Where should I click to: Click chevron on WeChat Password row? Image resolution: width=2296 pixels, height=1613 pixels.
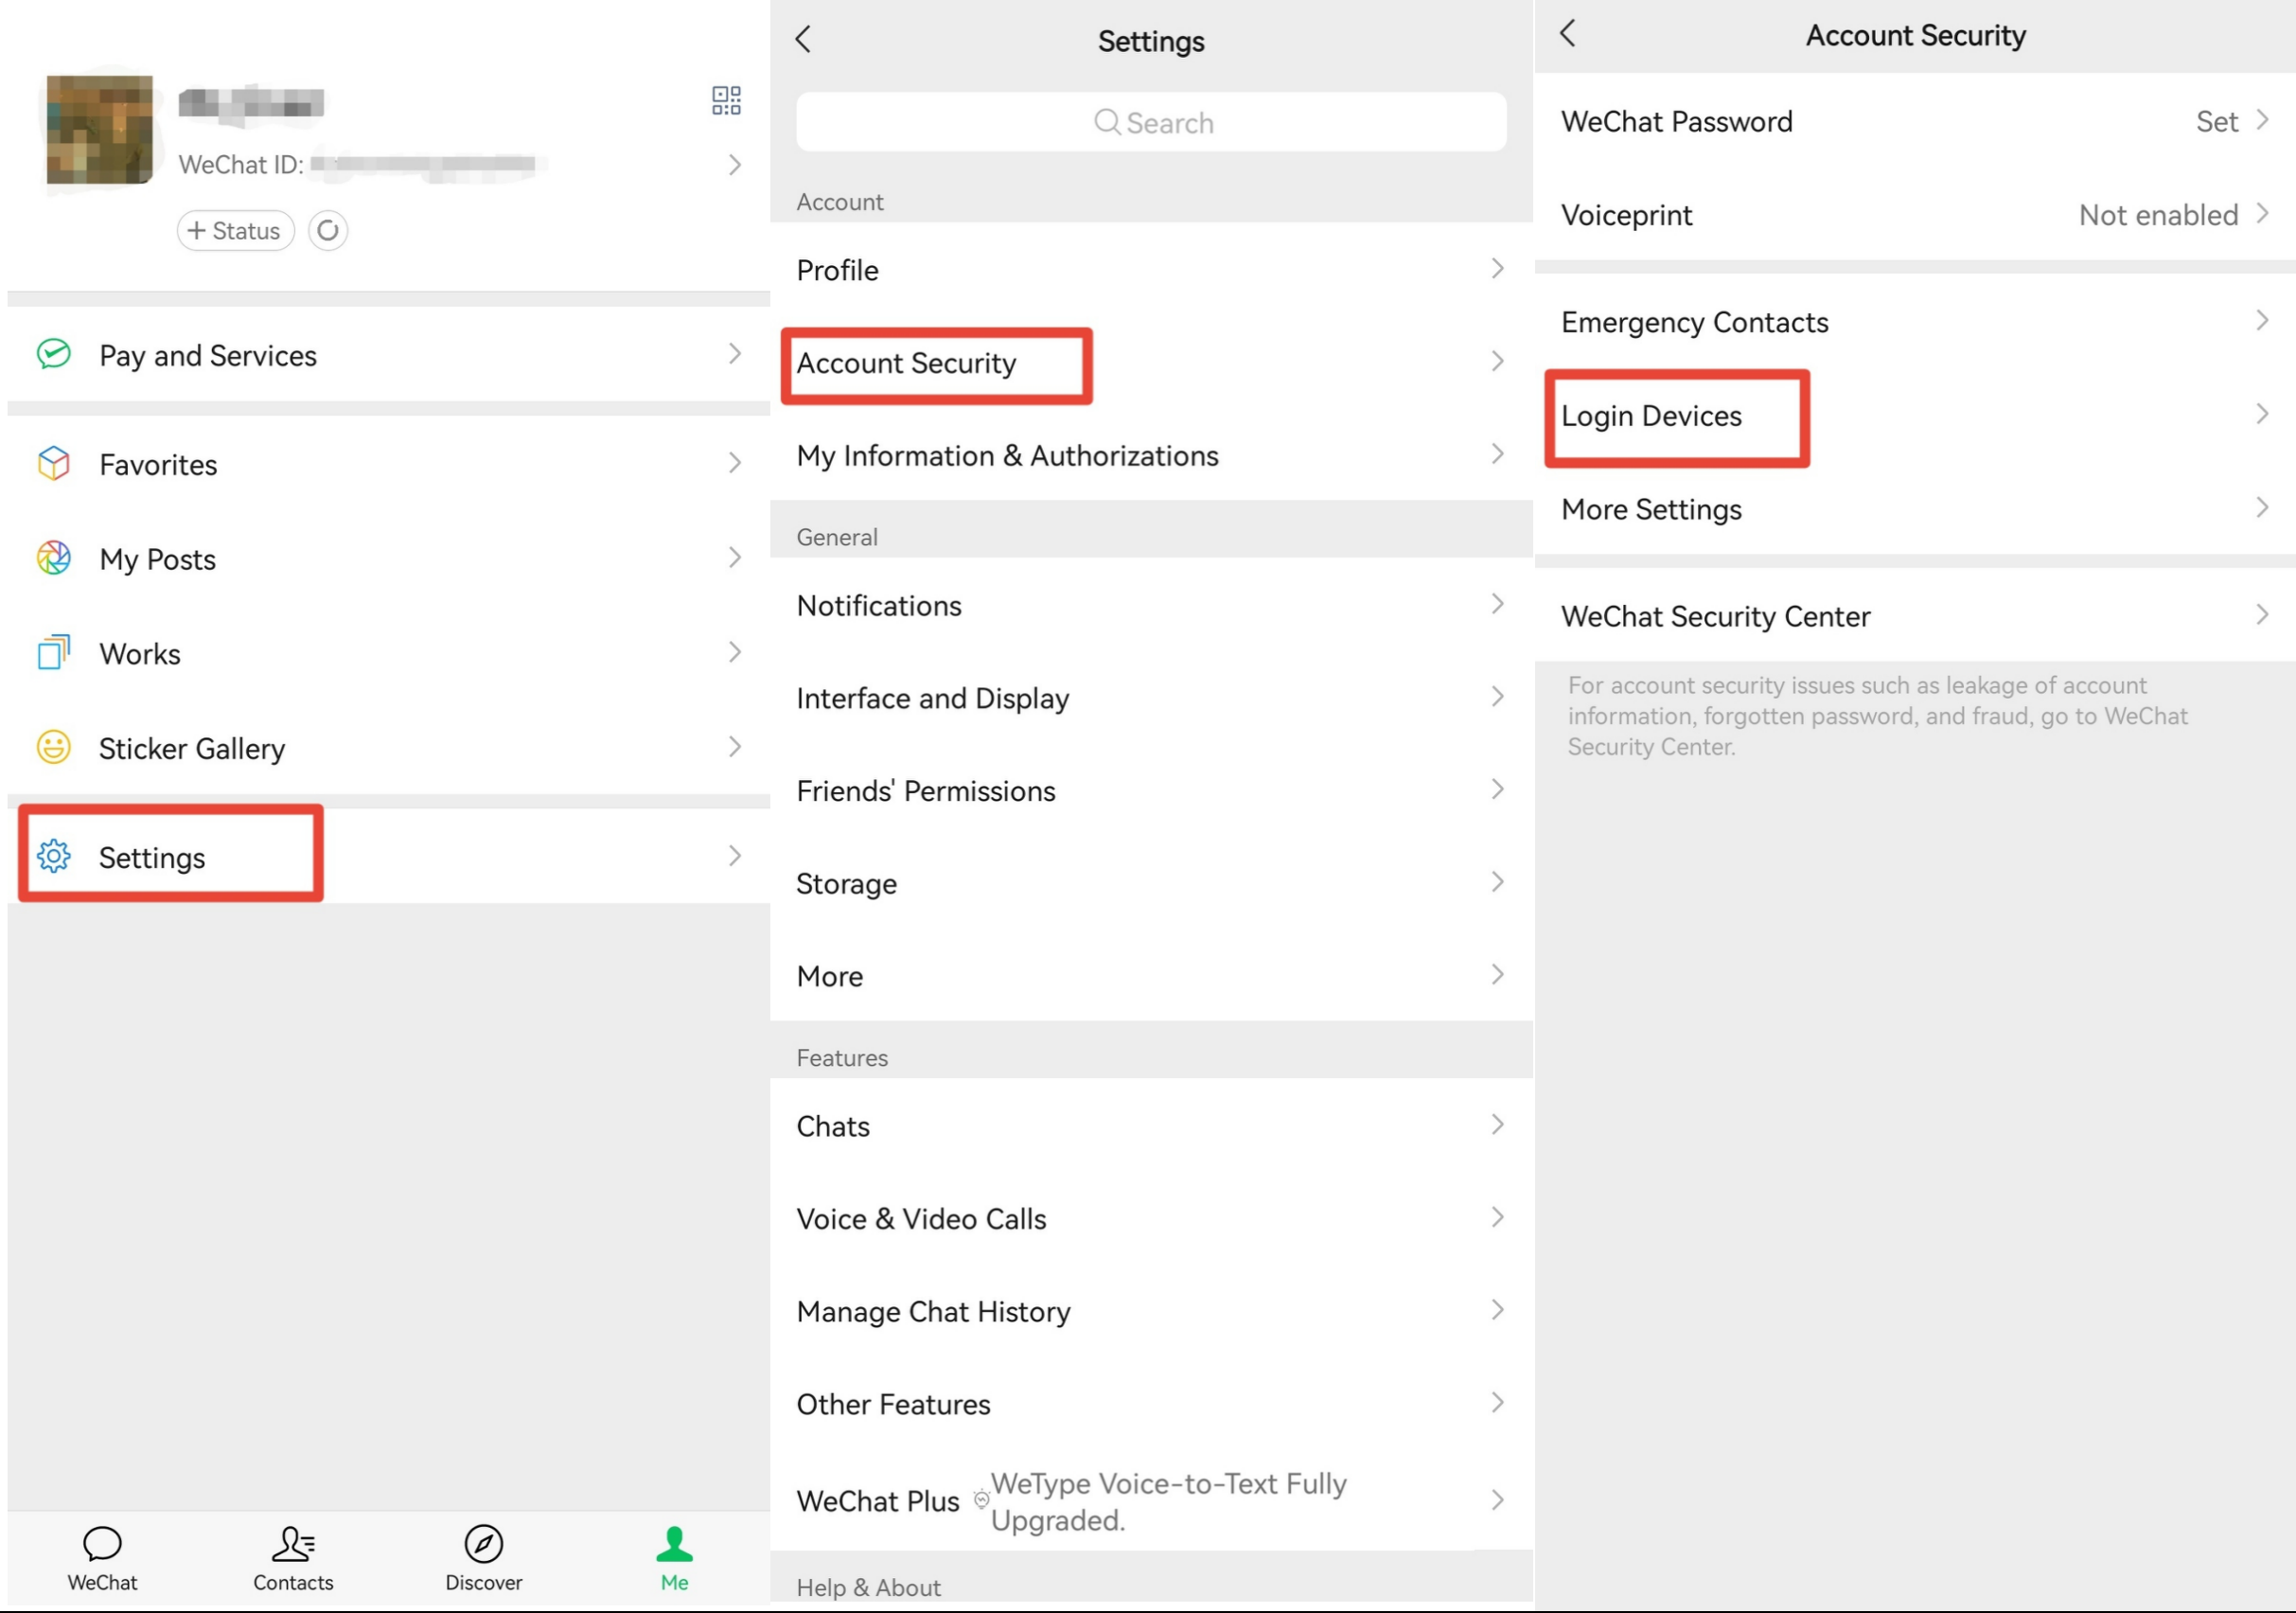pyautogui.click(x=2263, y=120)
